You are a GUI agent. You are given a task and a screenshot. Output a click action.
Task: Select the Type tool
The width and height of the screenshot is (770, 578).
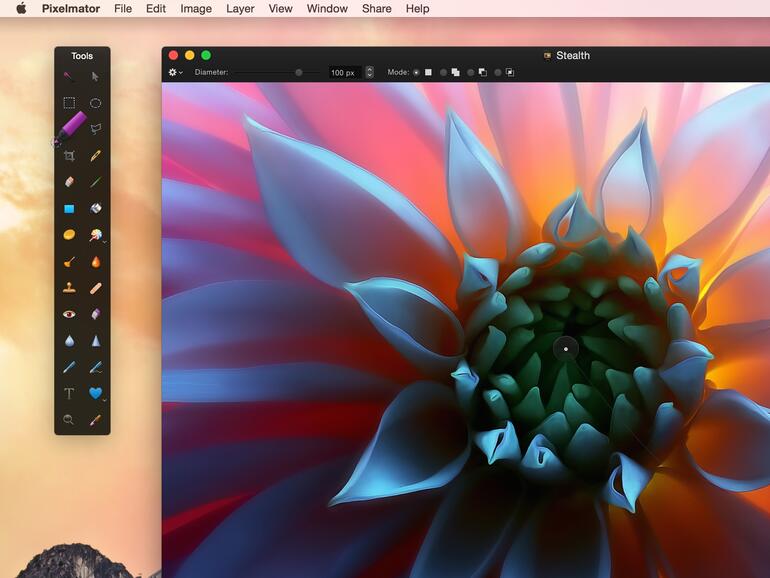(x=69, y=394)
